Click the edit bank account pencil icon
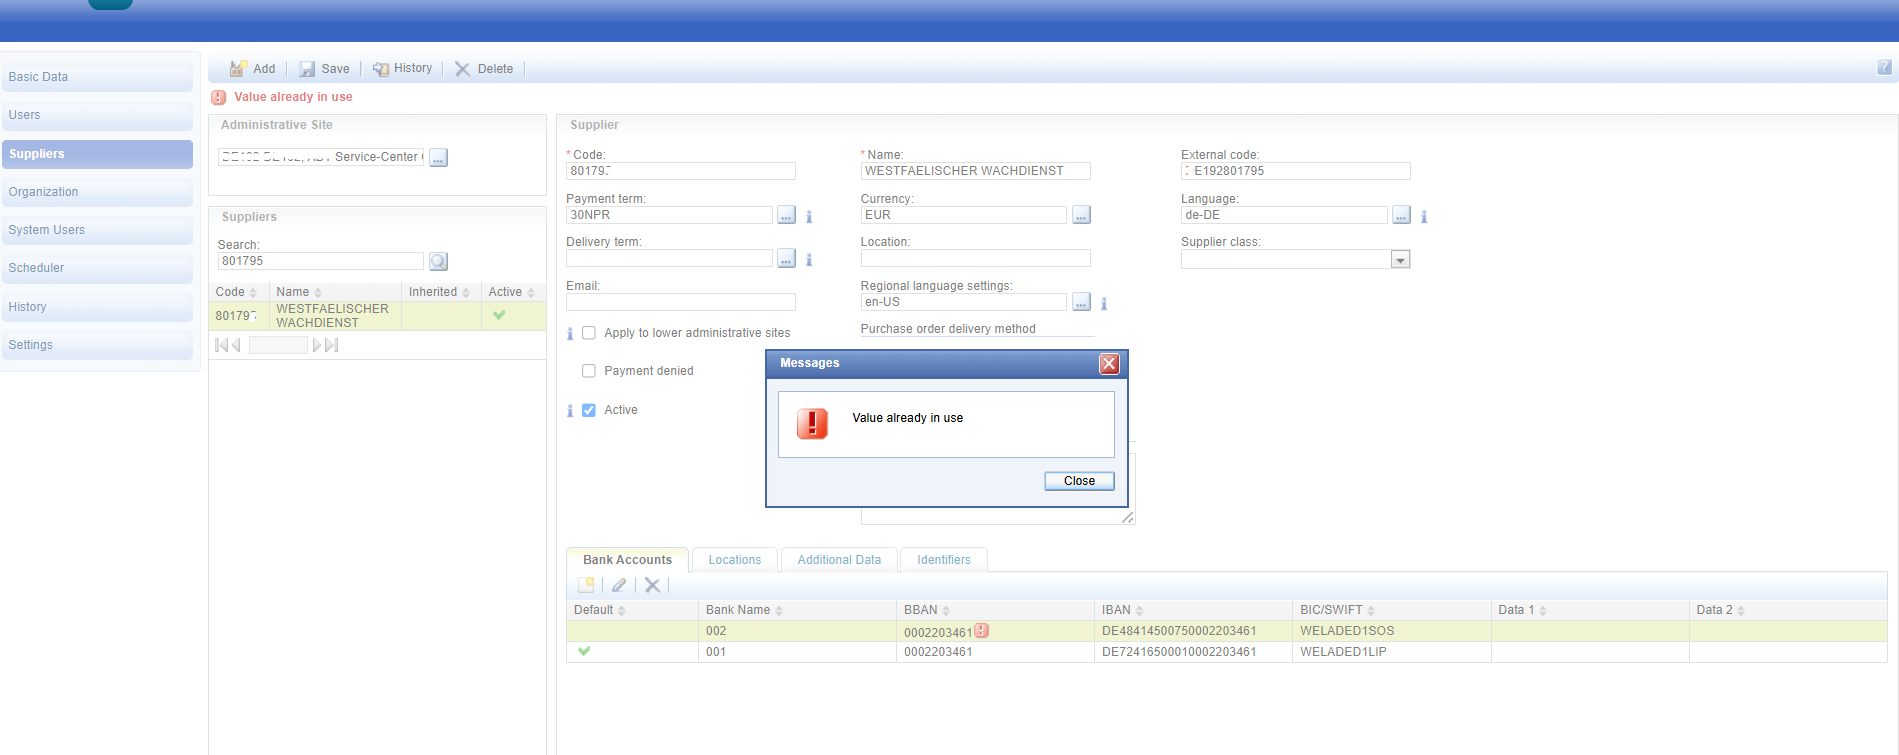The width and height of the screenshot is (1899, 755). coord(619,586)
